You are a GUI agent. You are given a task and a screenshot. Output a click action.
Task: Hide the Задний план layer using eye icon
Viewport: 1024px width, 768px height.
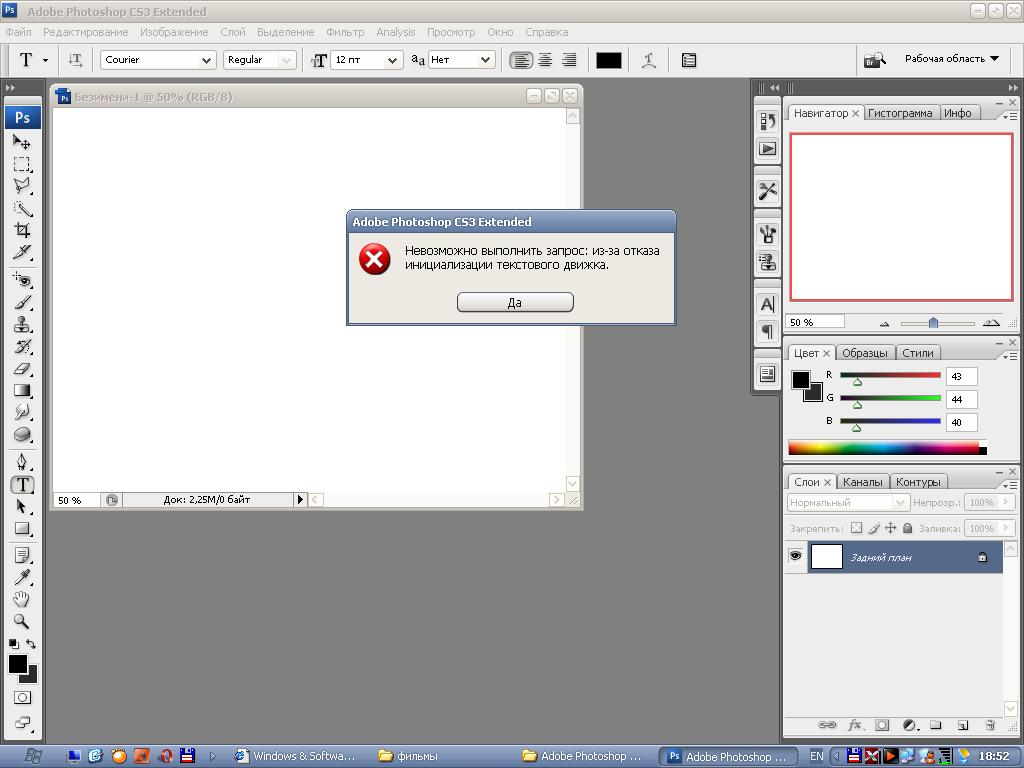tap(796, 557)
